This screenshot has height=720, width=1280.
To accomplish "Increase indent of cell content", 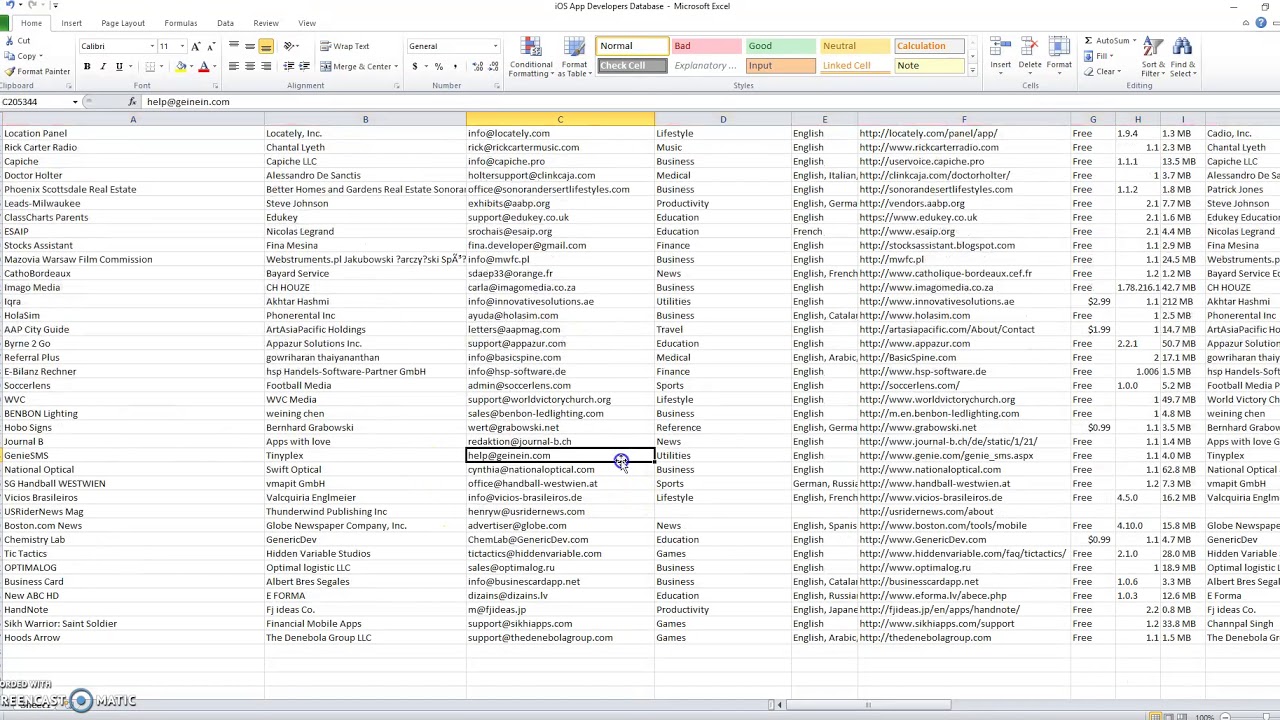I will [x=304, y=66].
